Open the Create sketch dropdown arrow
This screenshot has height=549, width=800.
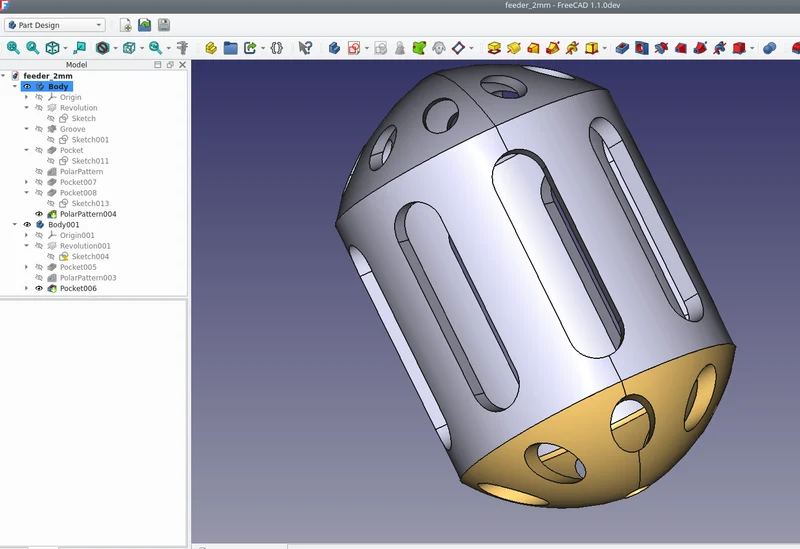[x=367, y=48]
